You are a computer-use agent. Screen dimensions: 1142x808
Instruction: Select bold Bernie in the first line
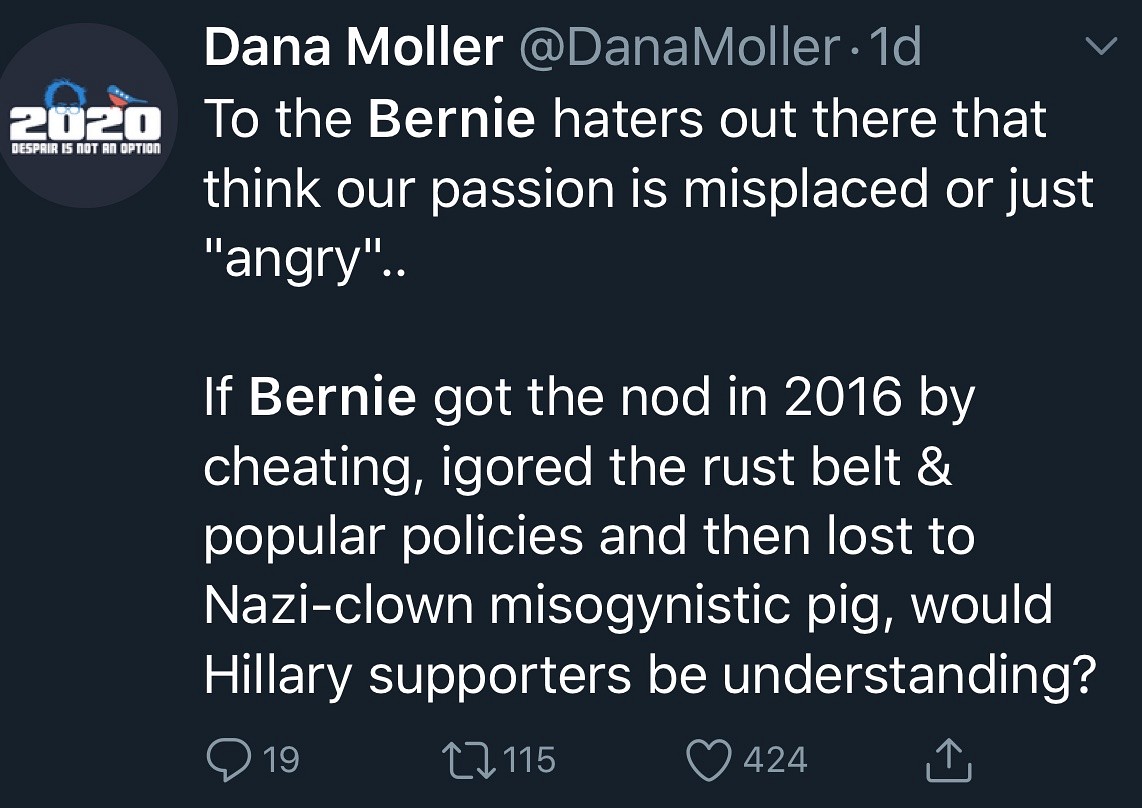452,119
